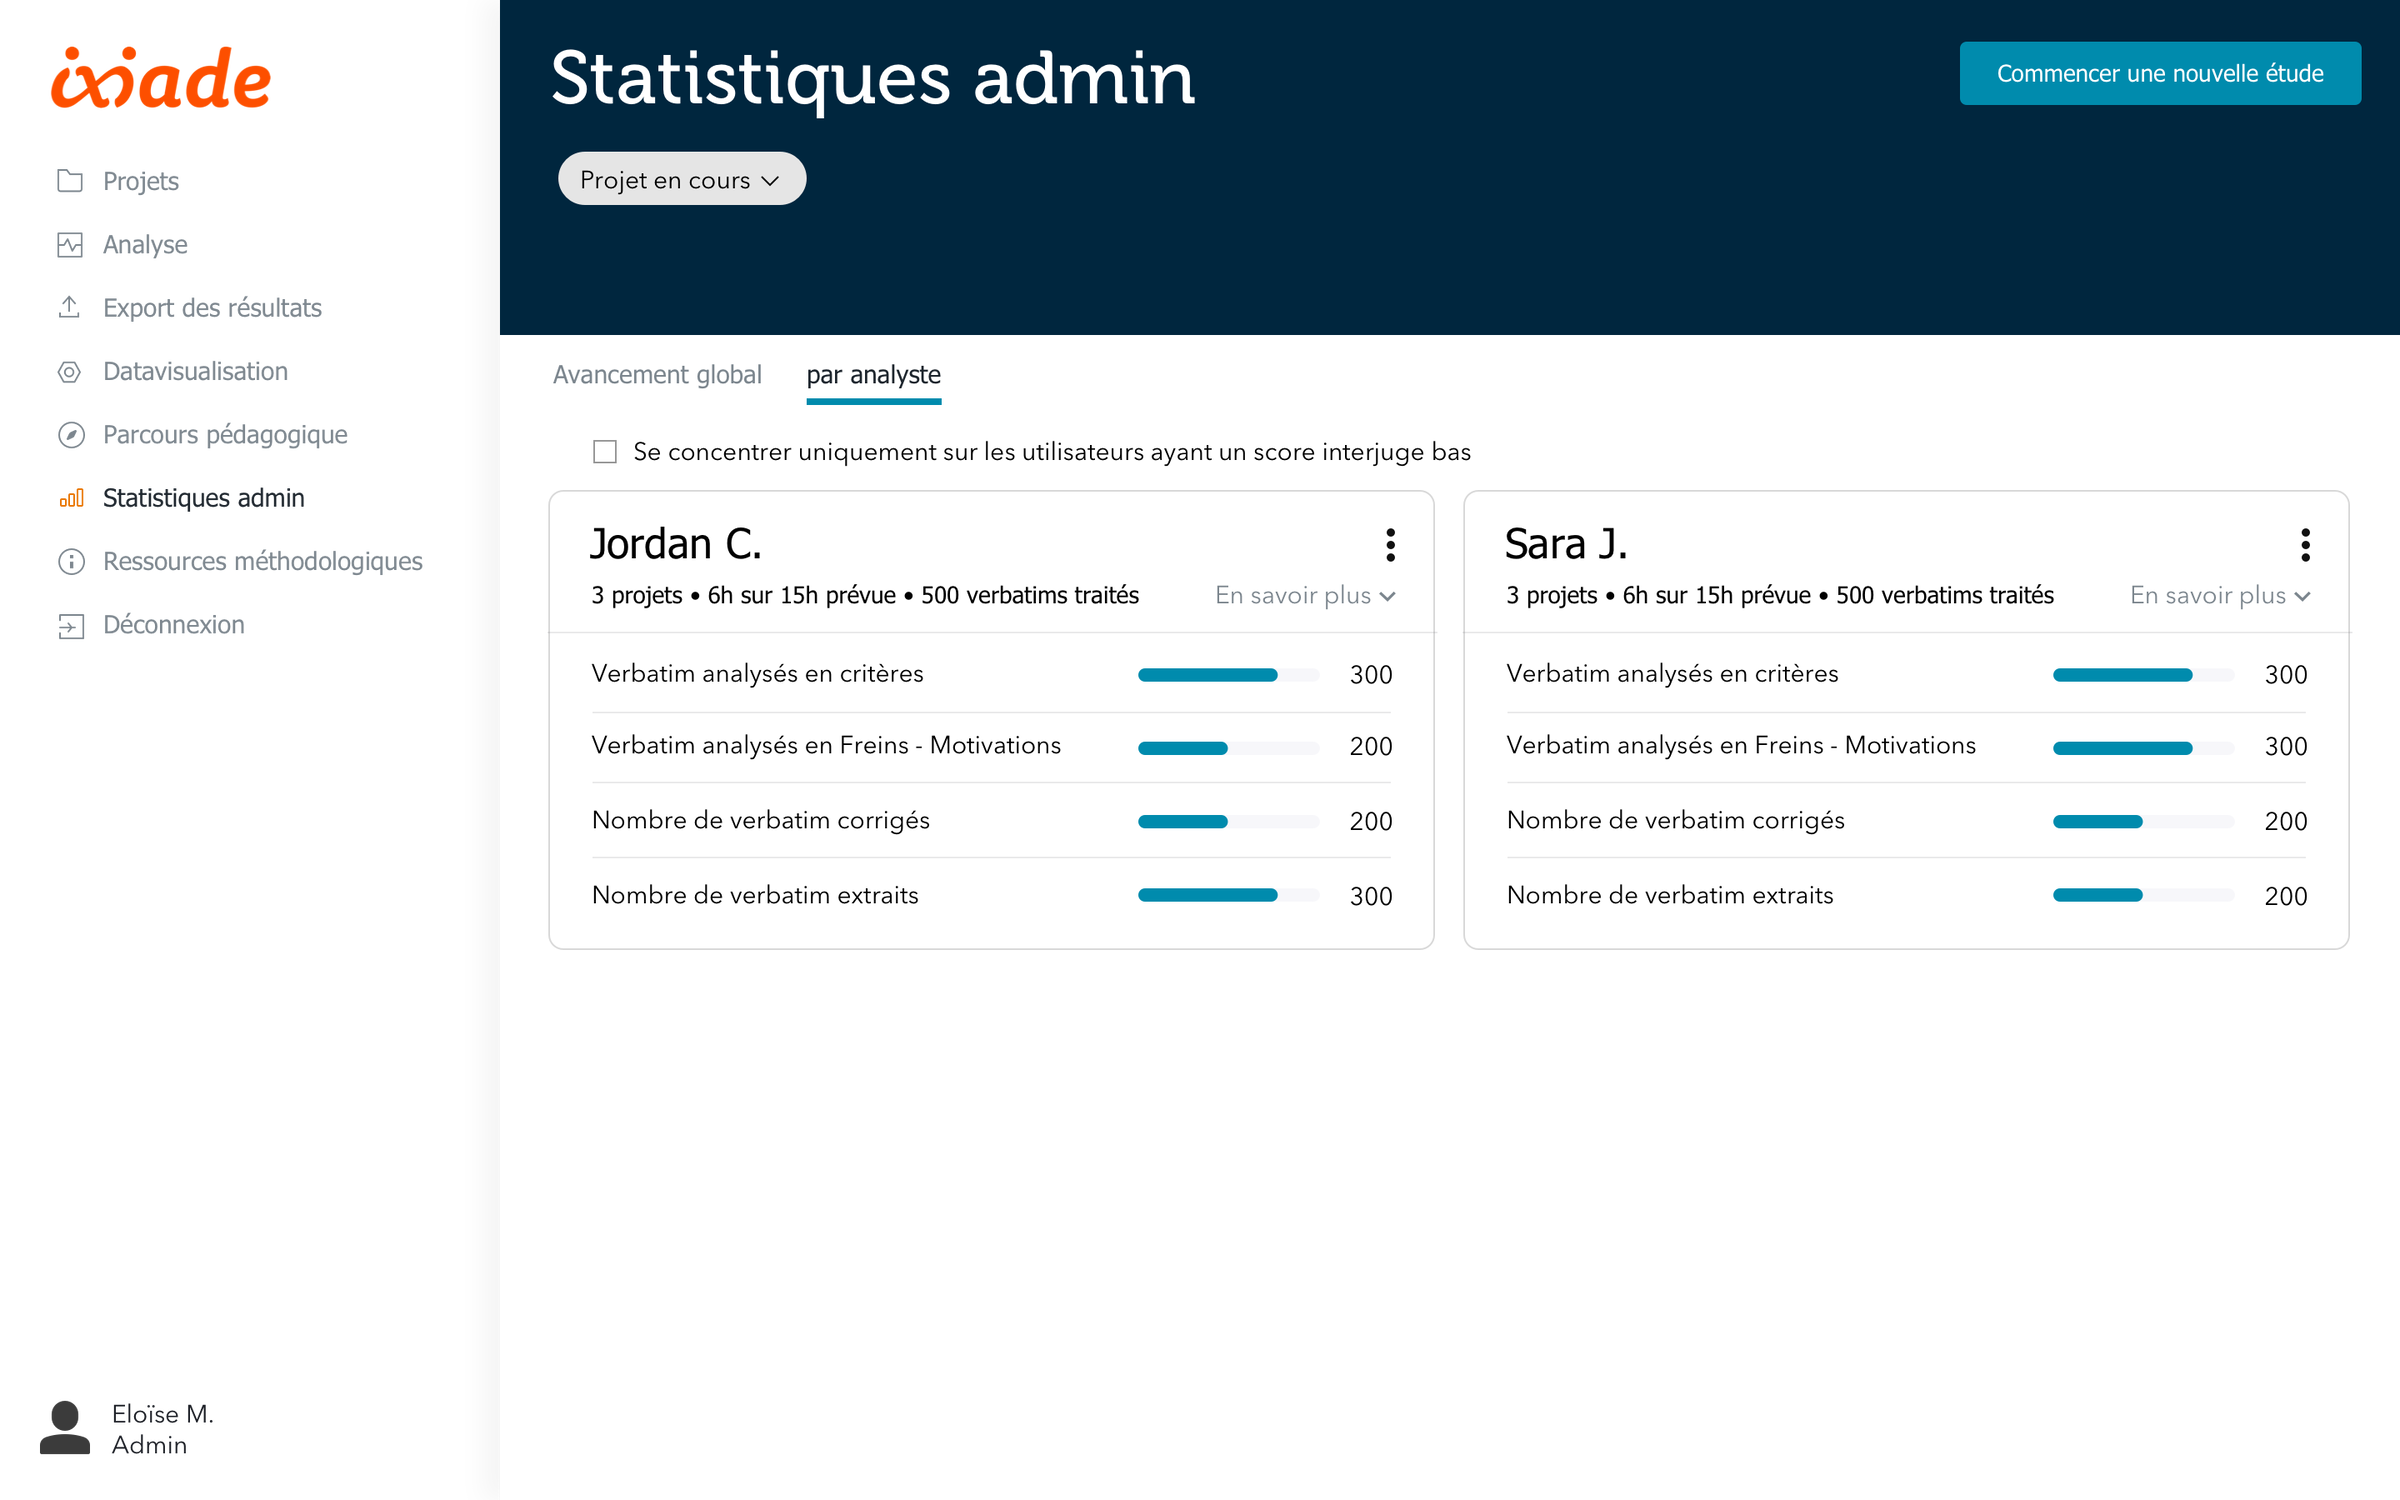
Task: Click the Déconnexion logout icon
Action: (71, 626)
